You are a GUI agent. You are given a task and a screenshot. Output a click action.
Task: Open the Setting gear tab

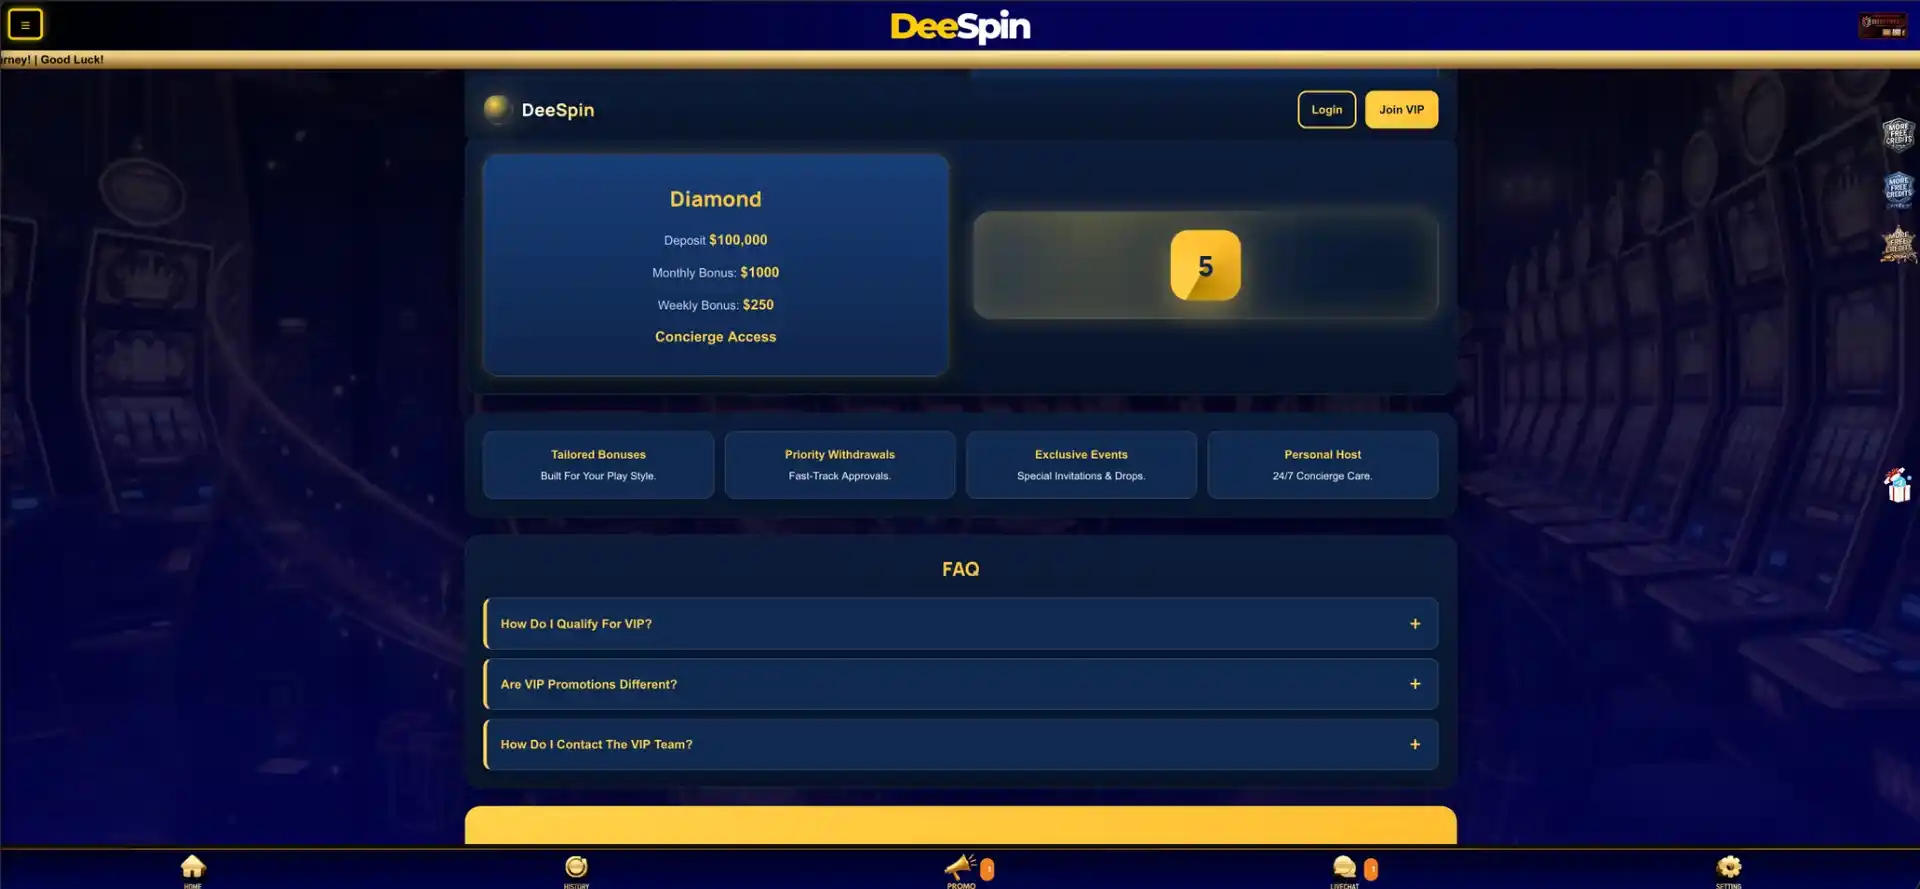coord(1729,870)
